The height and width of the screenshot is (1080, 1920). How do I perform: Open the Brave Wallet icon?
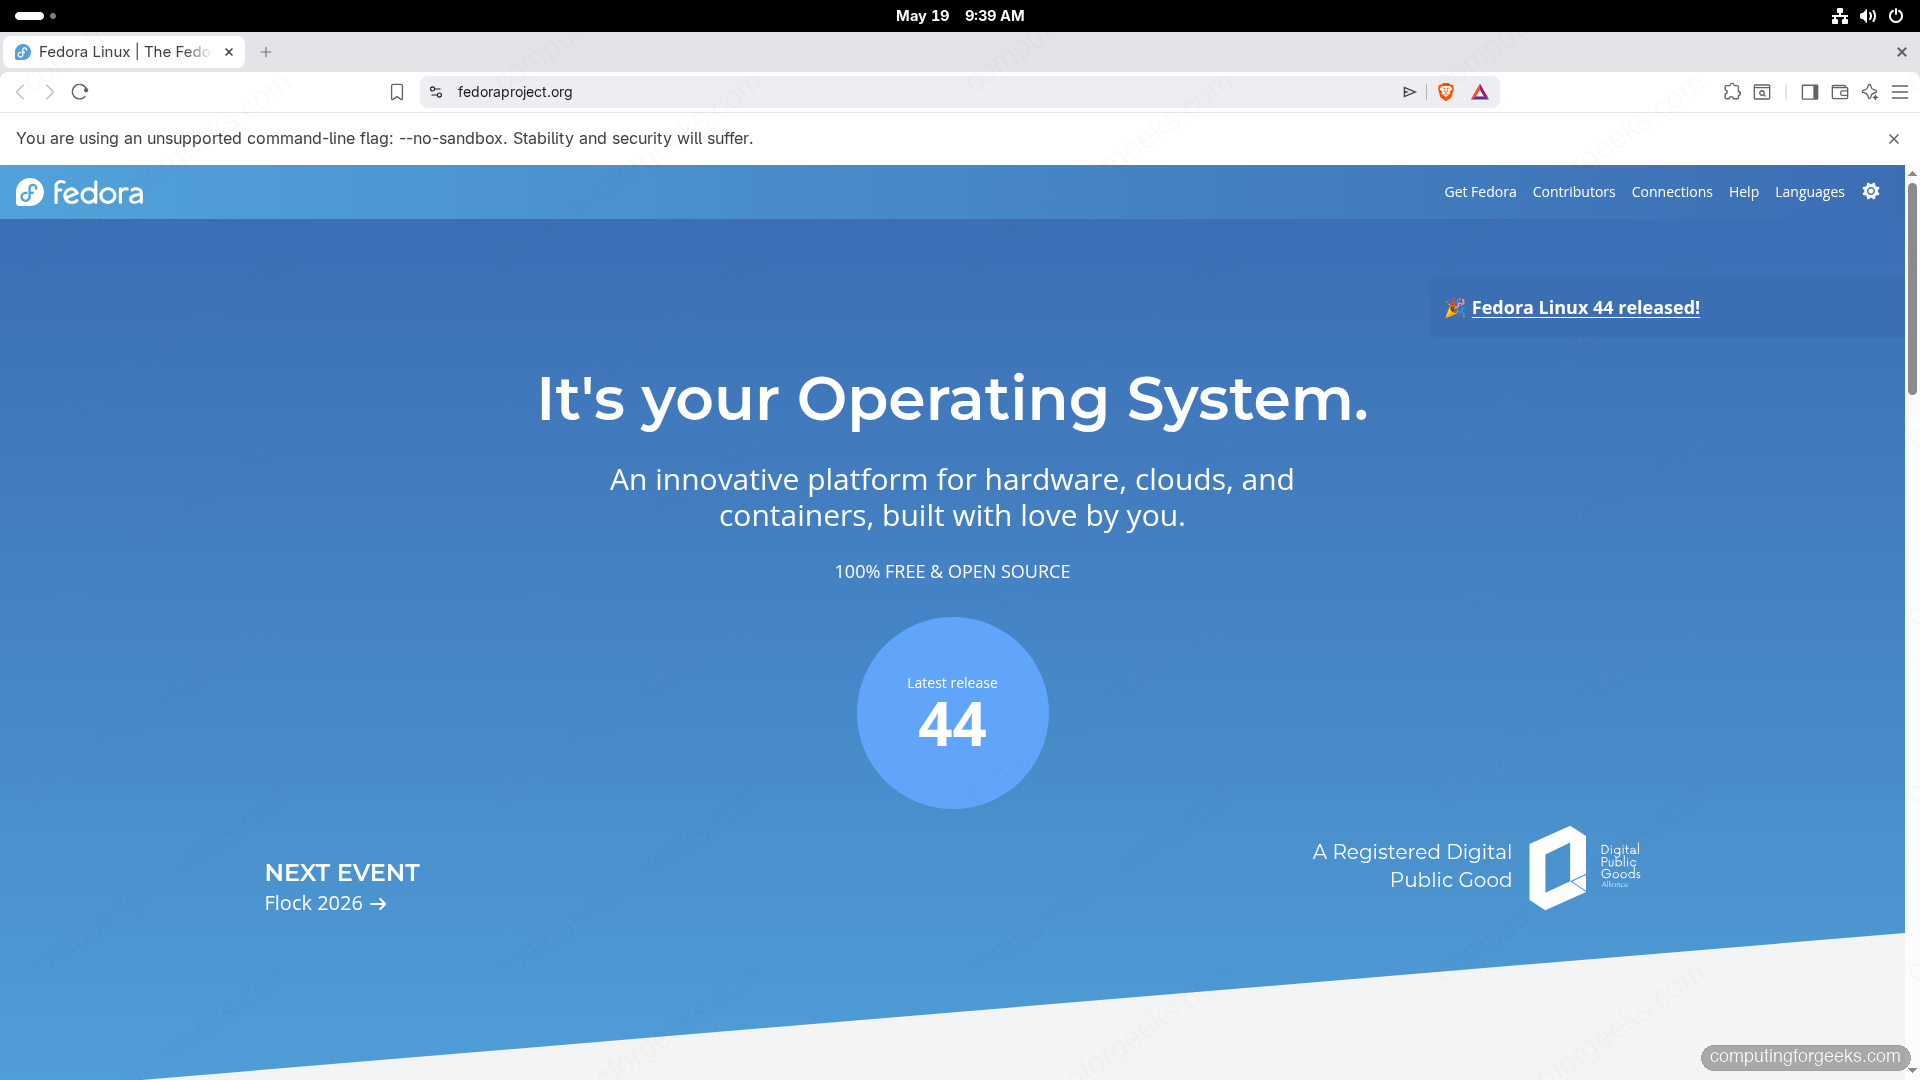click(1840, 92)
